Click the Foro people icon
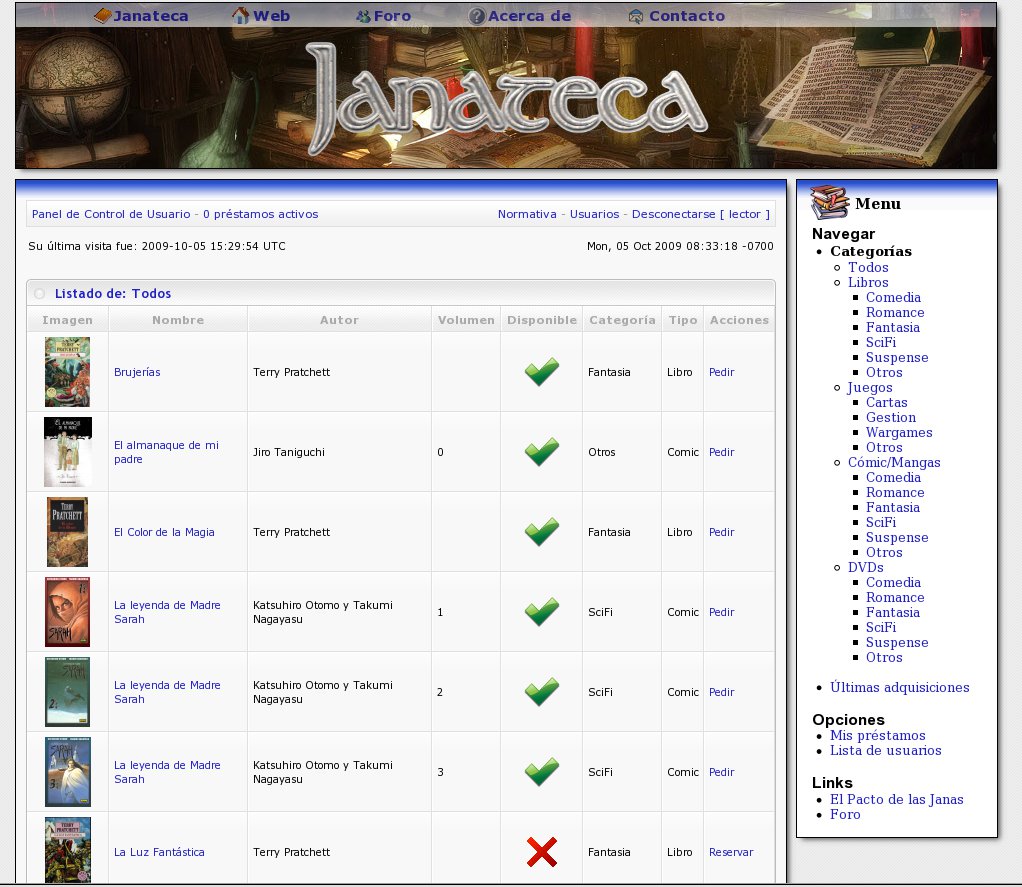This screenshot has height=887, width=1022. [x=364, y=16]
